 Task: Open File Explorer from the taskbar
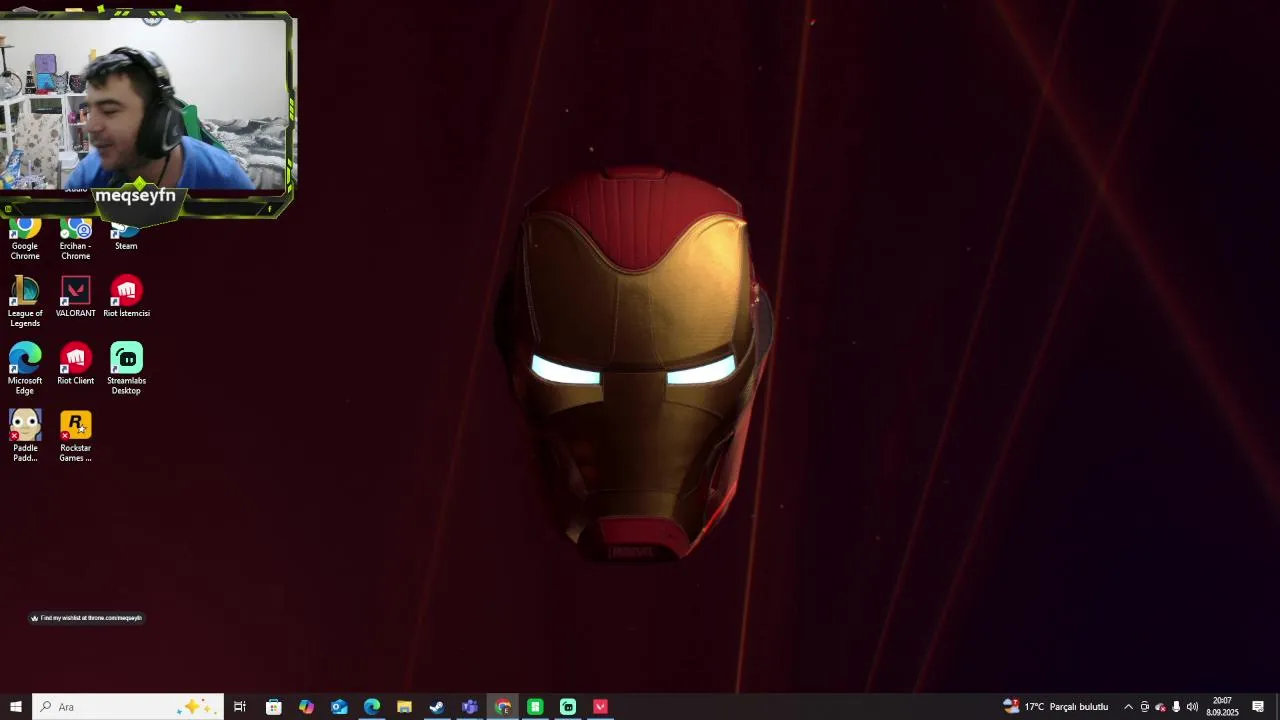tap(404, 707)
